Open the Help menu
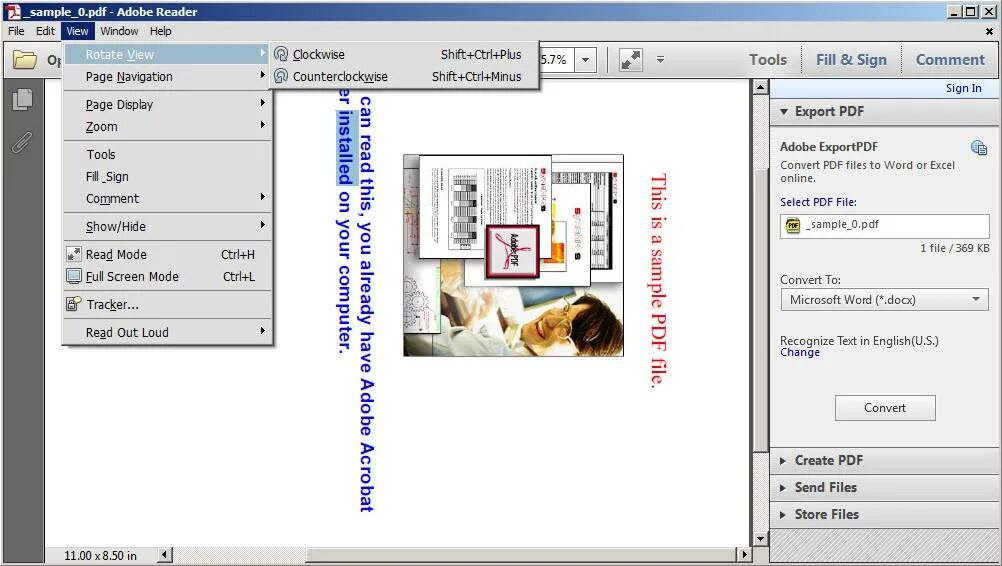Screen dimensions: 1002x566 (160, 31)
